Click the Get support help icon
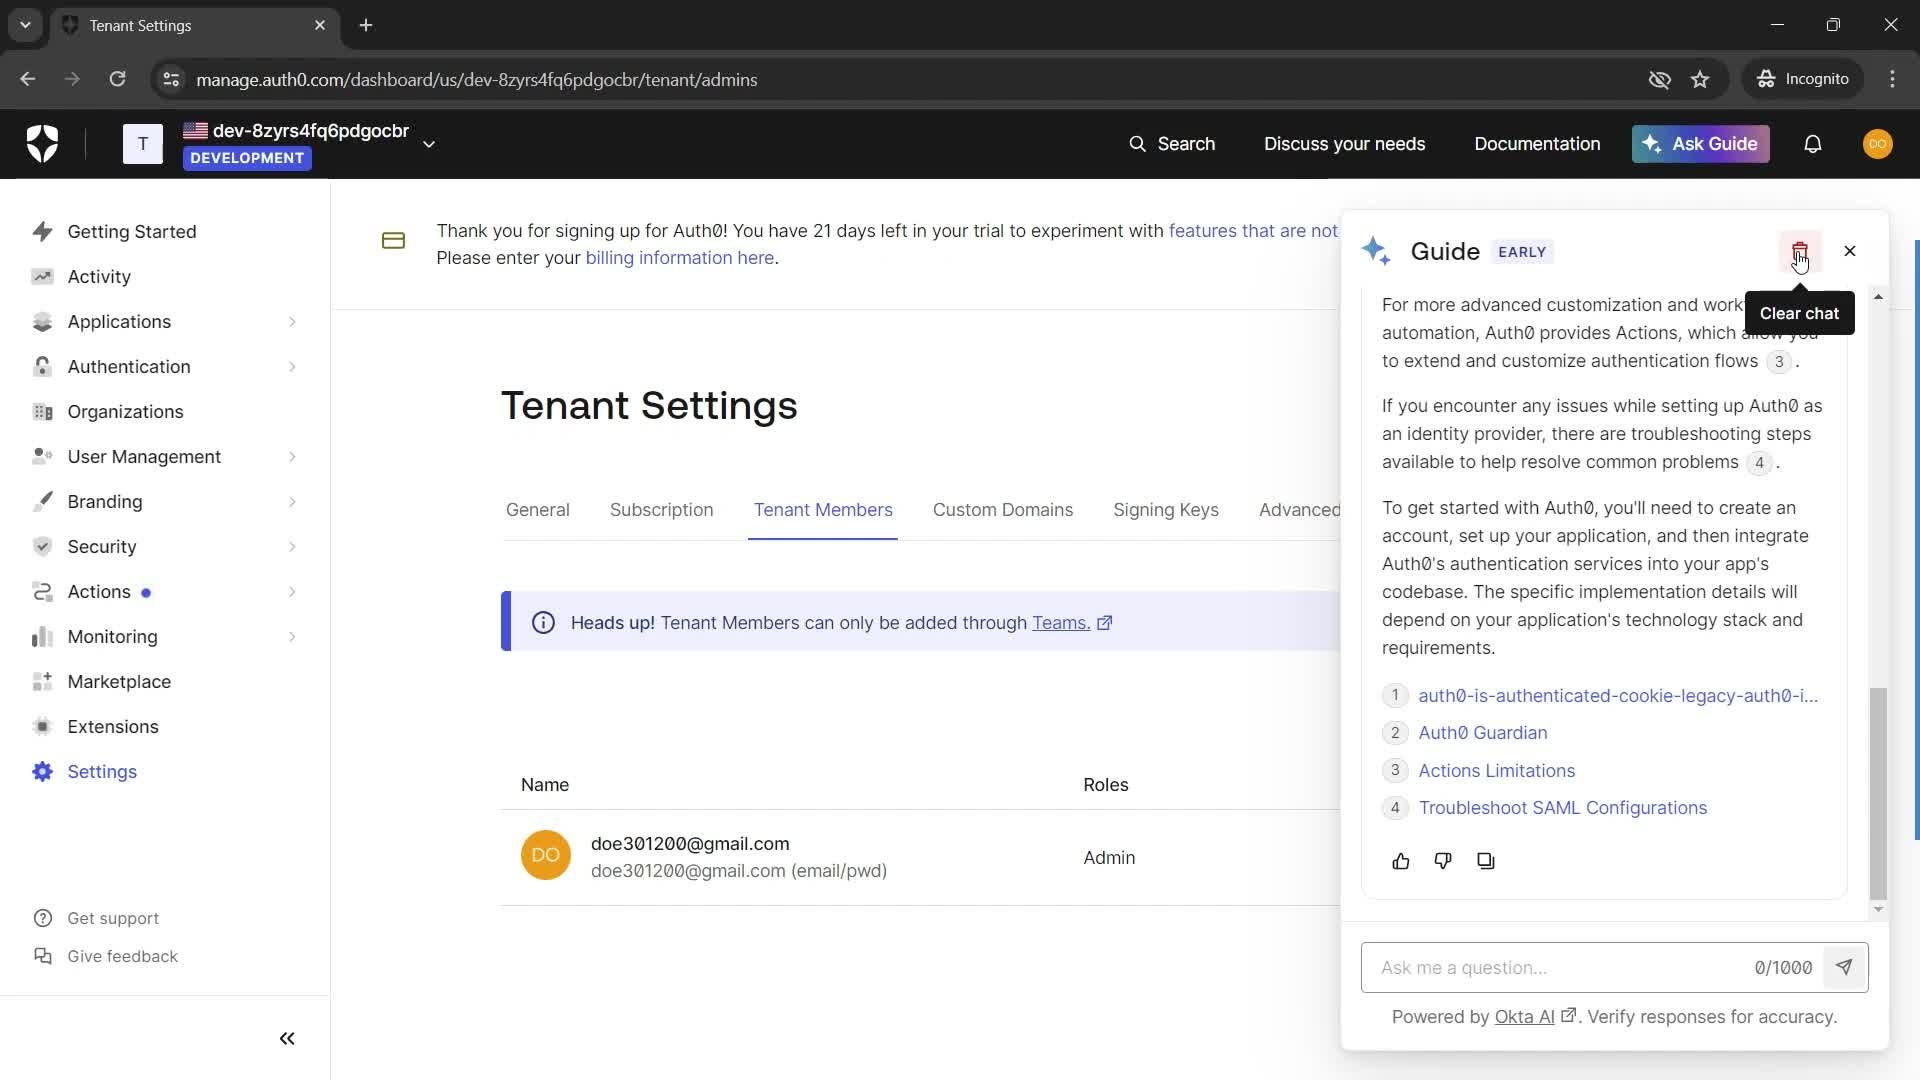Viewport: 1920px width, 1080px height. point(42,918)
